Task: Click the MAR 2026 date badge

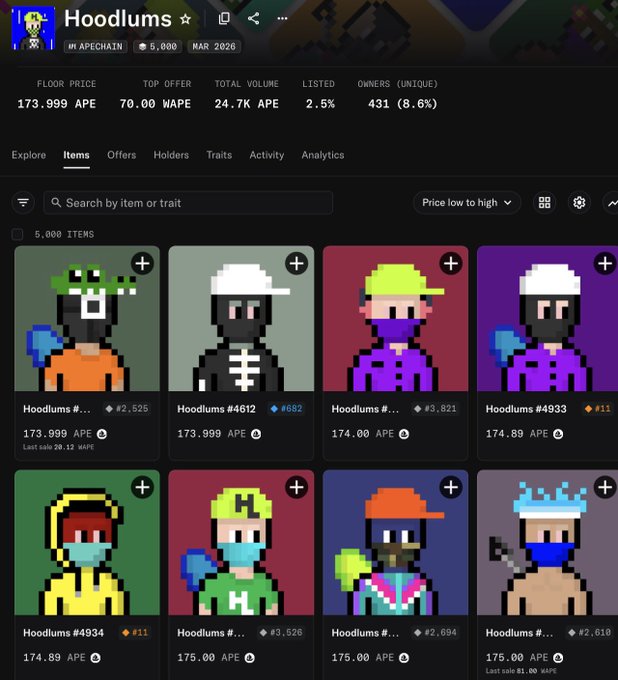Action: coord(214,46)
